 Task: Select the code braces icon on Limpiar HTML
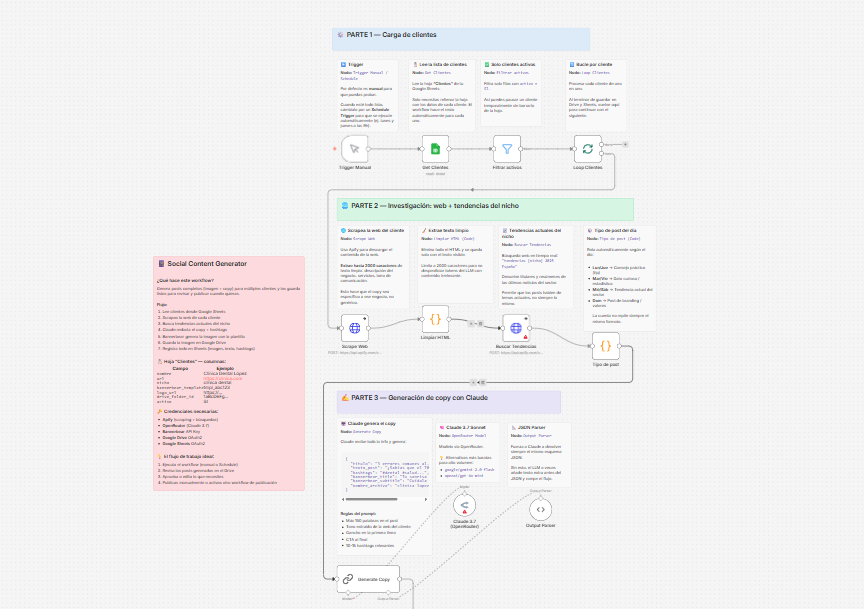435,320
